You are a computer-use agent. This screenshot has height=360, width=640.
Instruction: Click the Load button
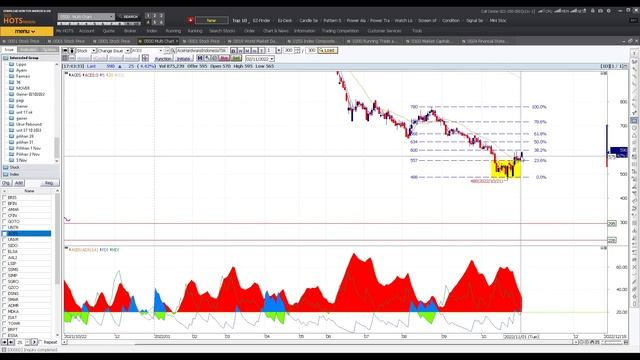pyautogui.click(x=328, y=51)
